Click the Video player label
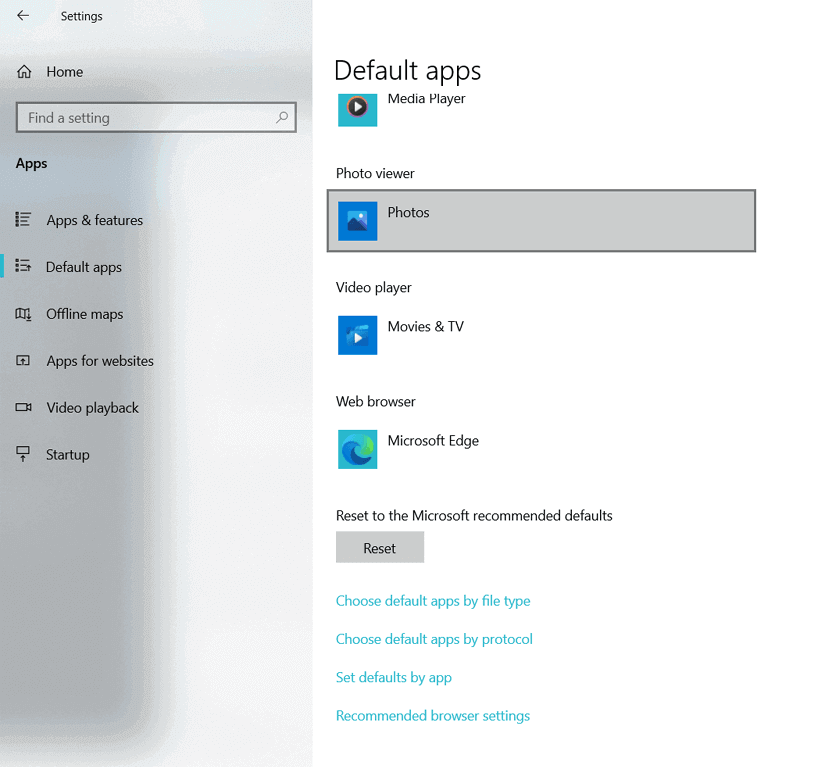The image size is (830, 767). 374,288
